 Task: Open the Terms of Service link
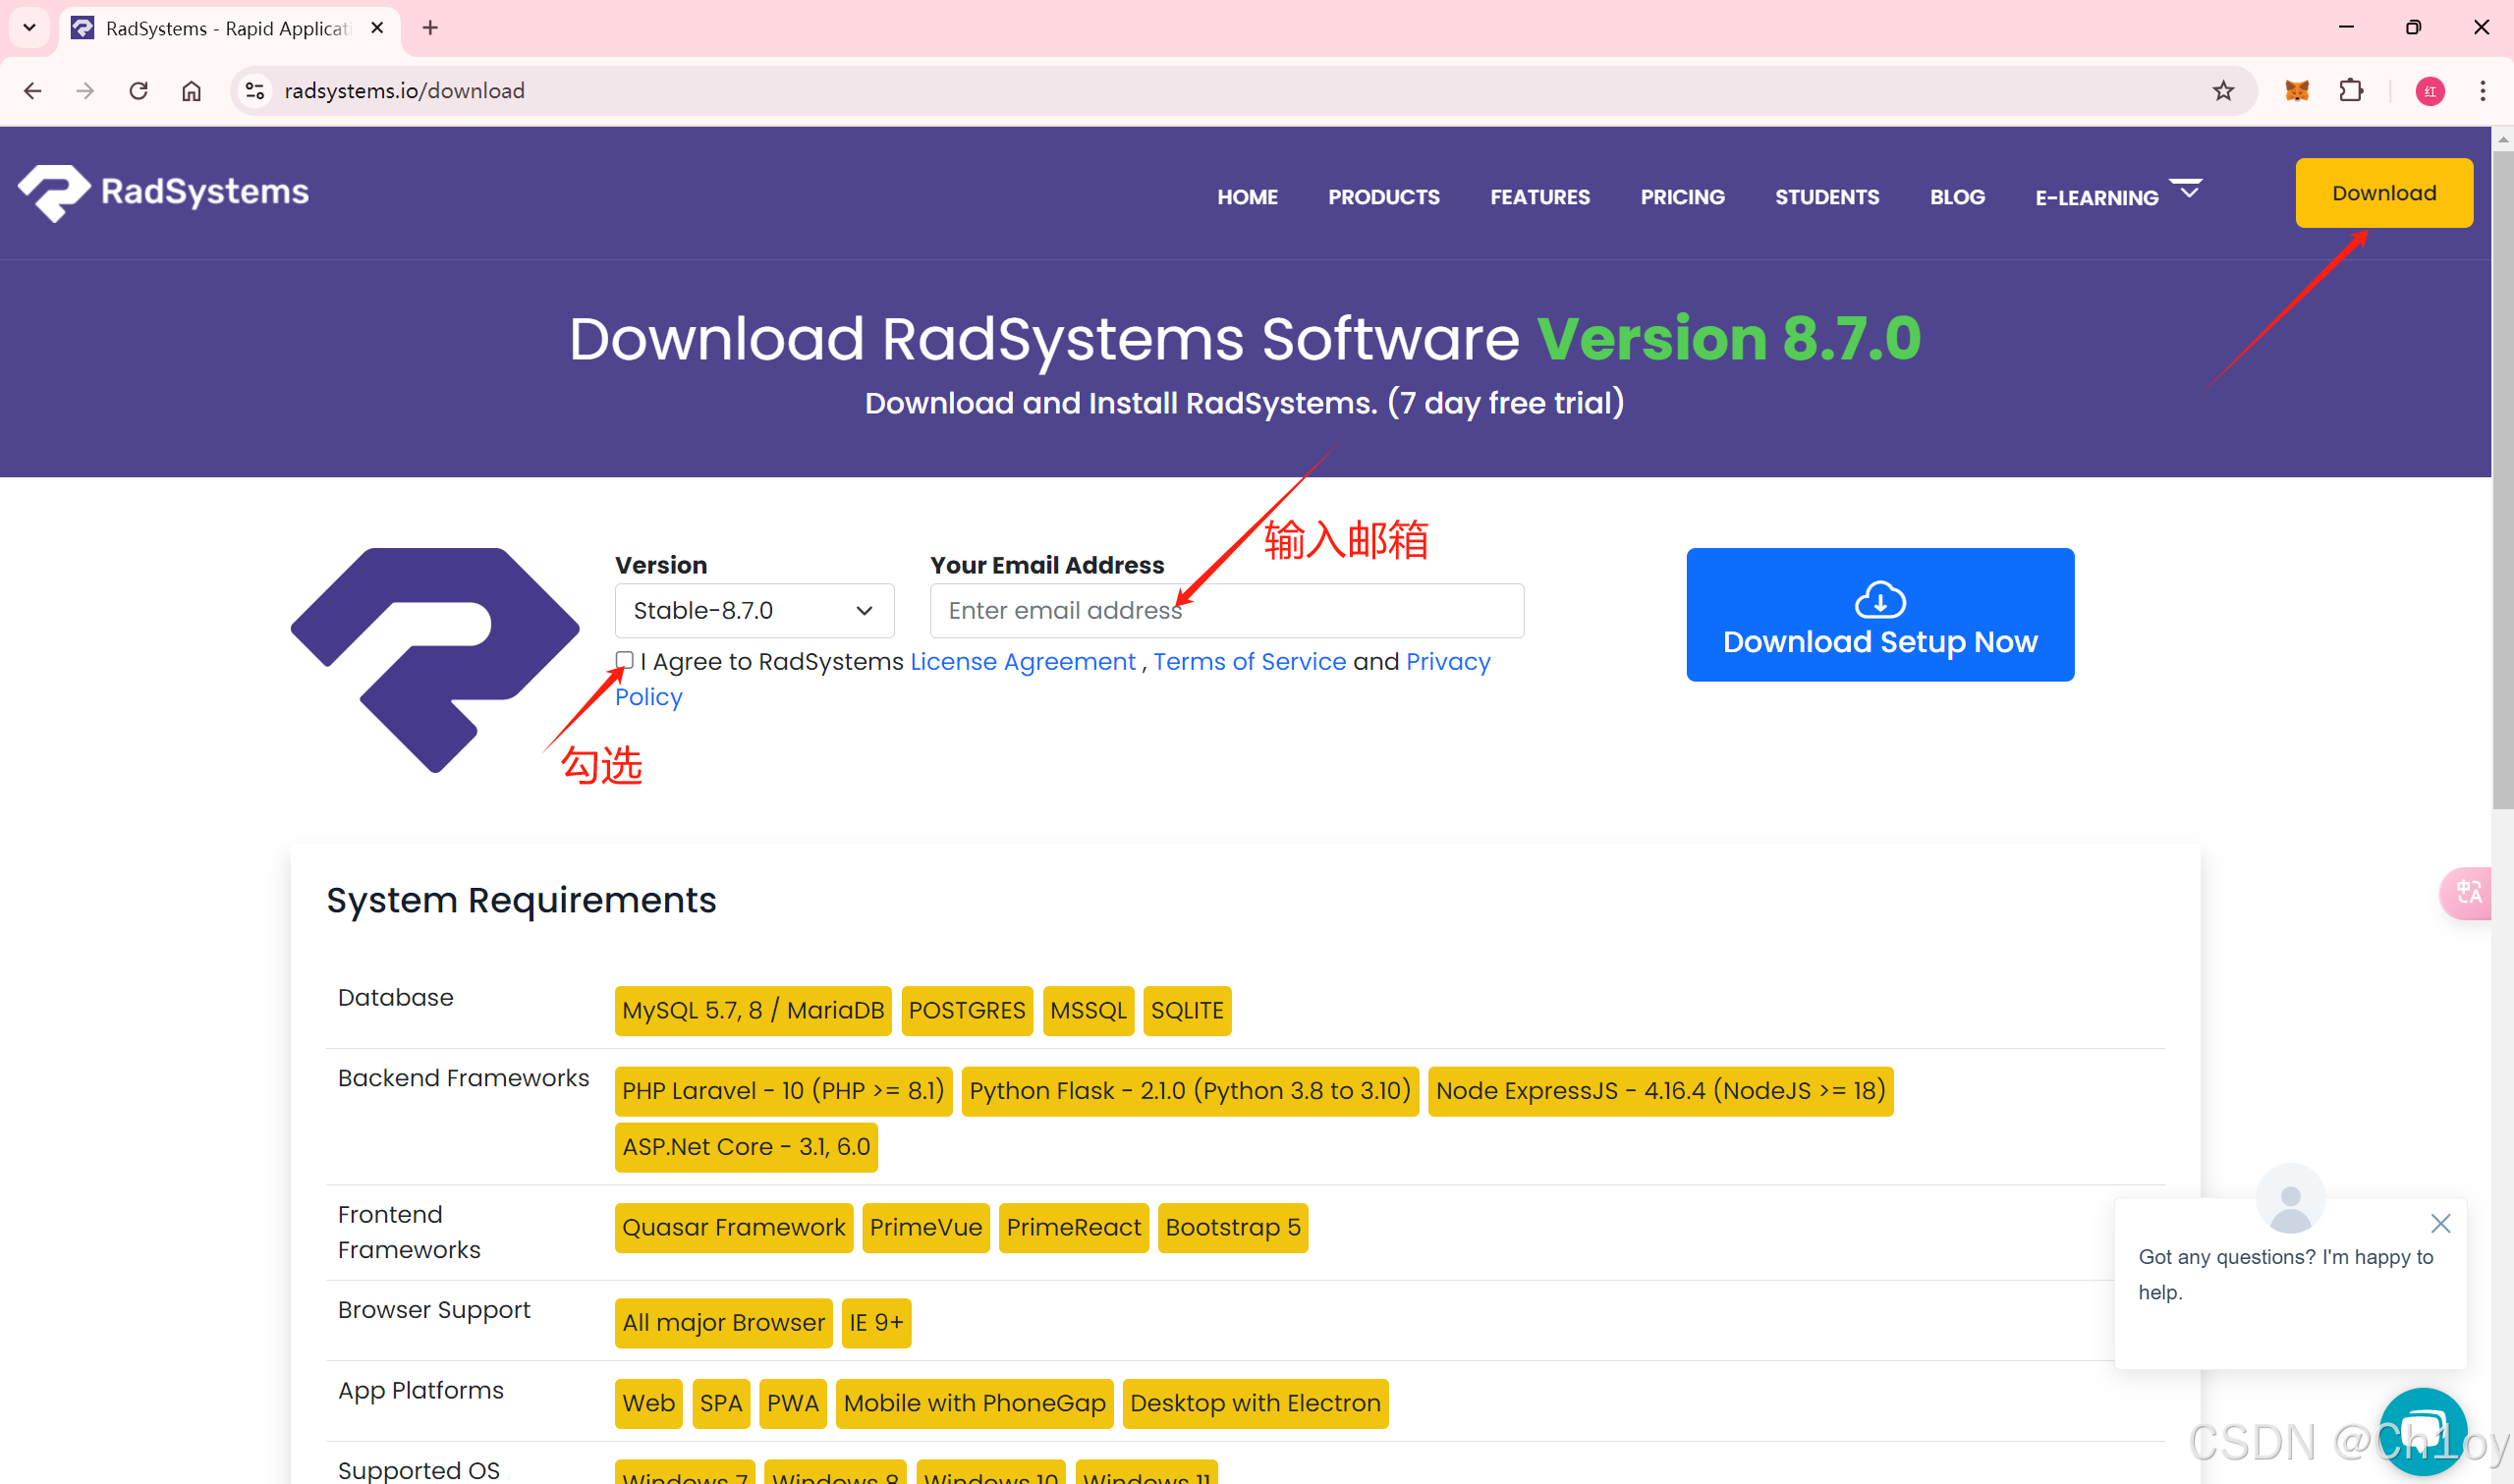pyautogui.click(x=1249, y=662)
